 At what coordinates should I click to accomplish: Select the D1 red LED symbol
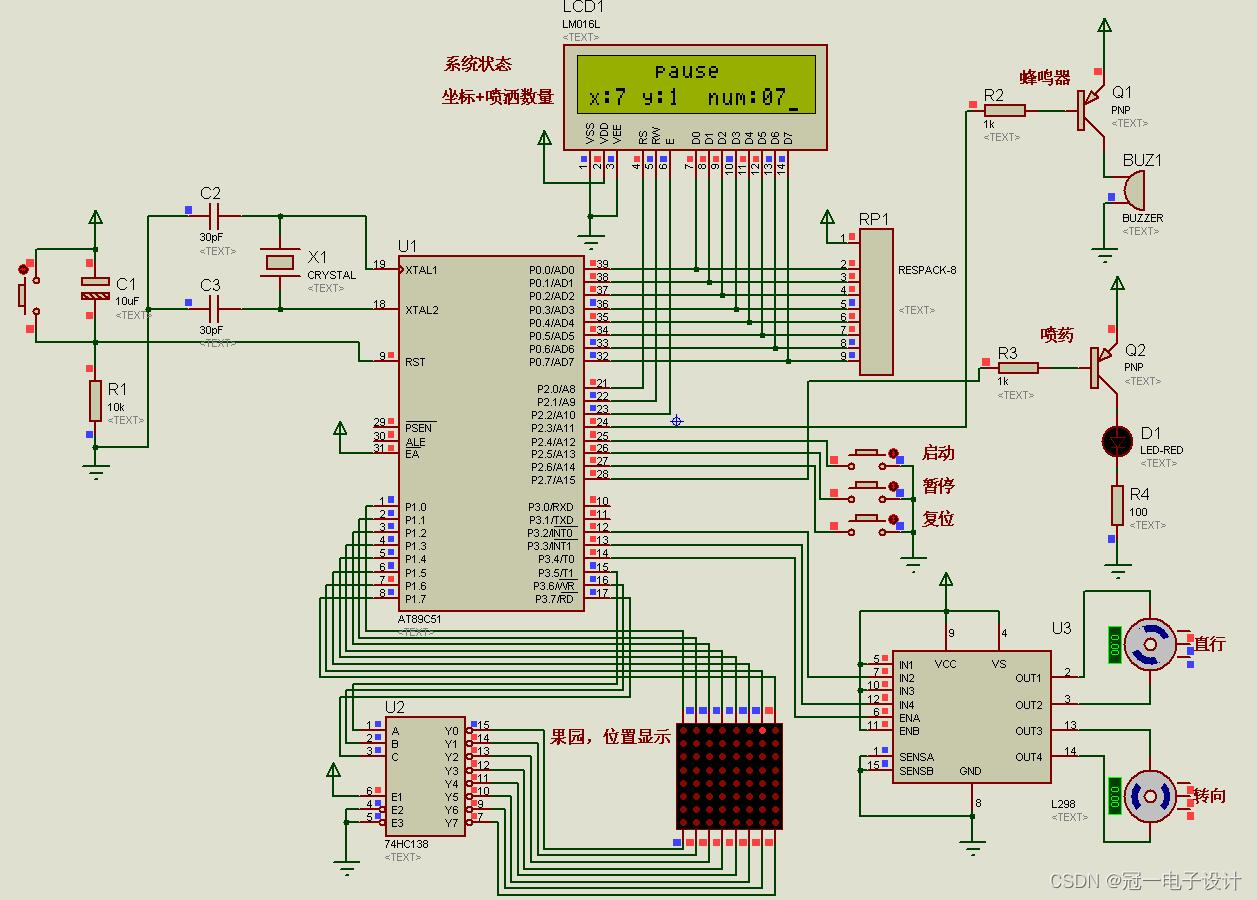click(x=1117, y=440)
